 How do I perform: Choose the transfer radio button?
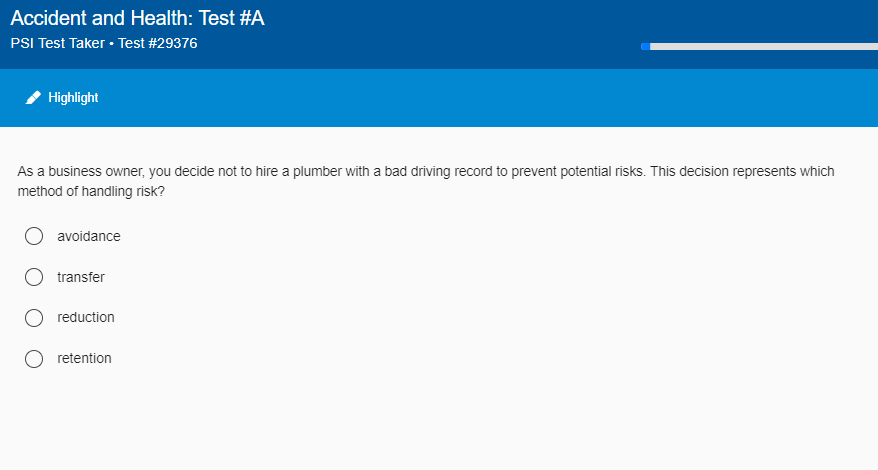(34, 277)
